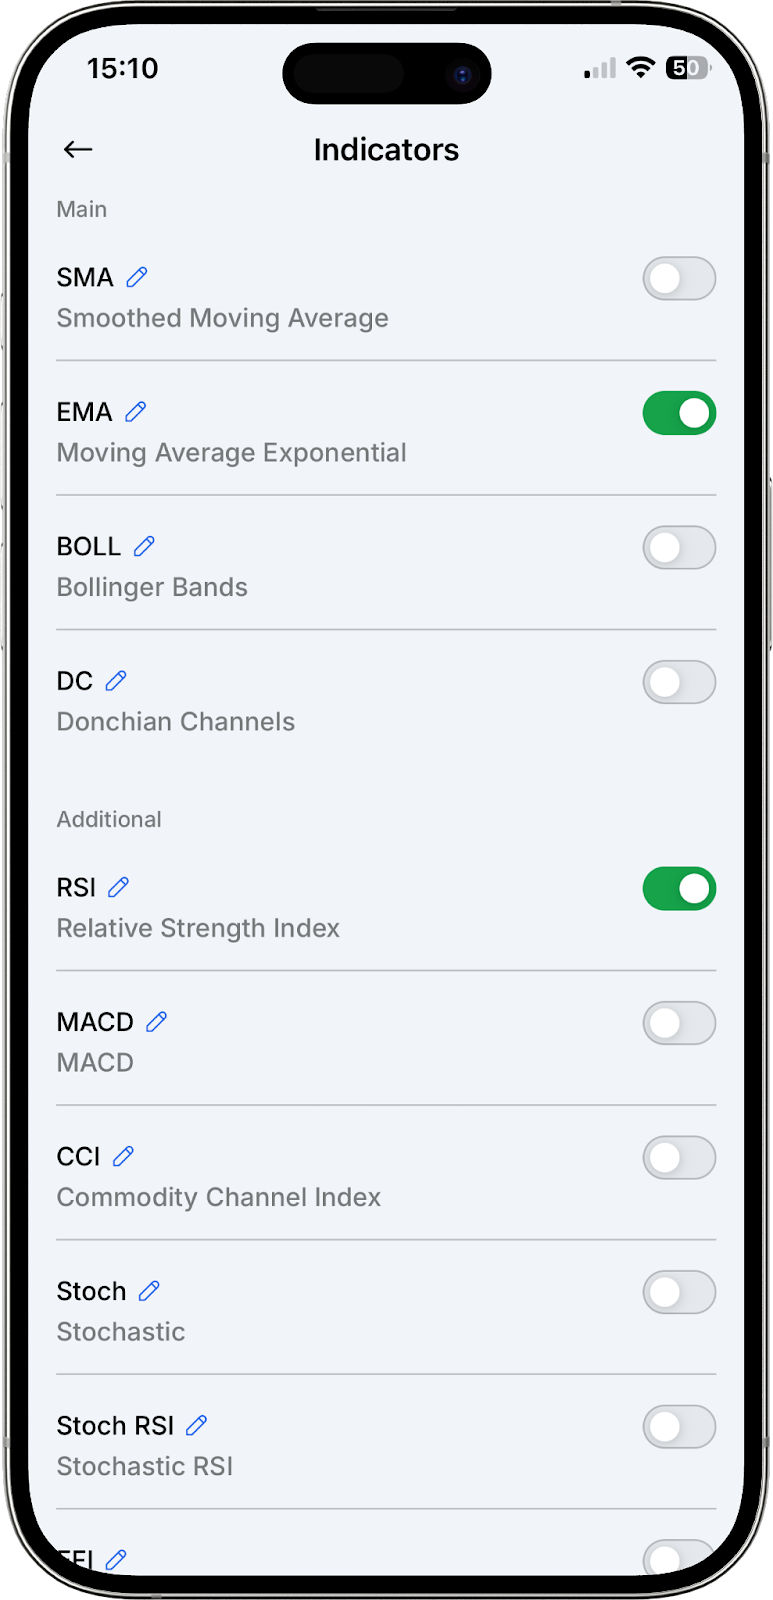Tap the battery status indicator
This screenshot has width=773, height=1600.
(x=687, y=68)
